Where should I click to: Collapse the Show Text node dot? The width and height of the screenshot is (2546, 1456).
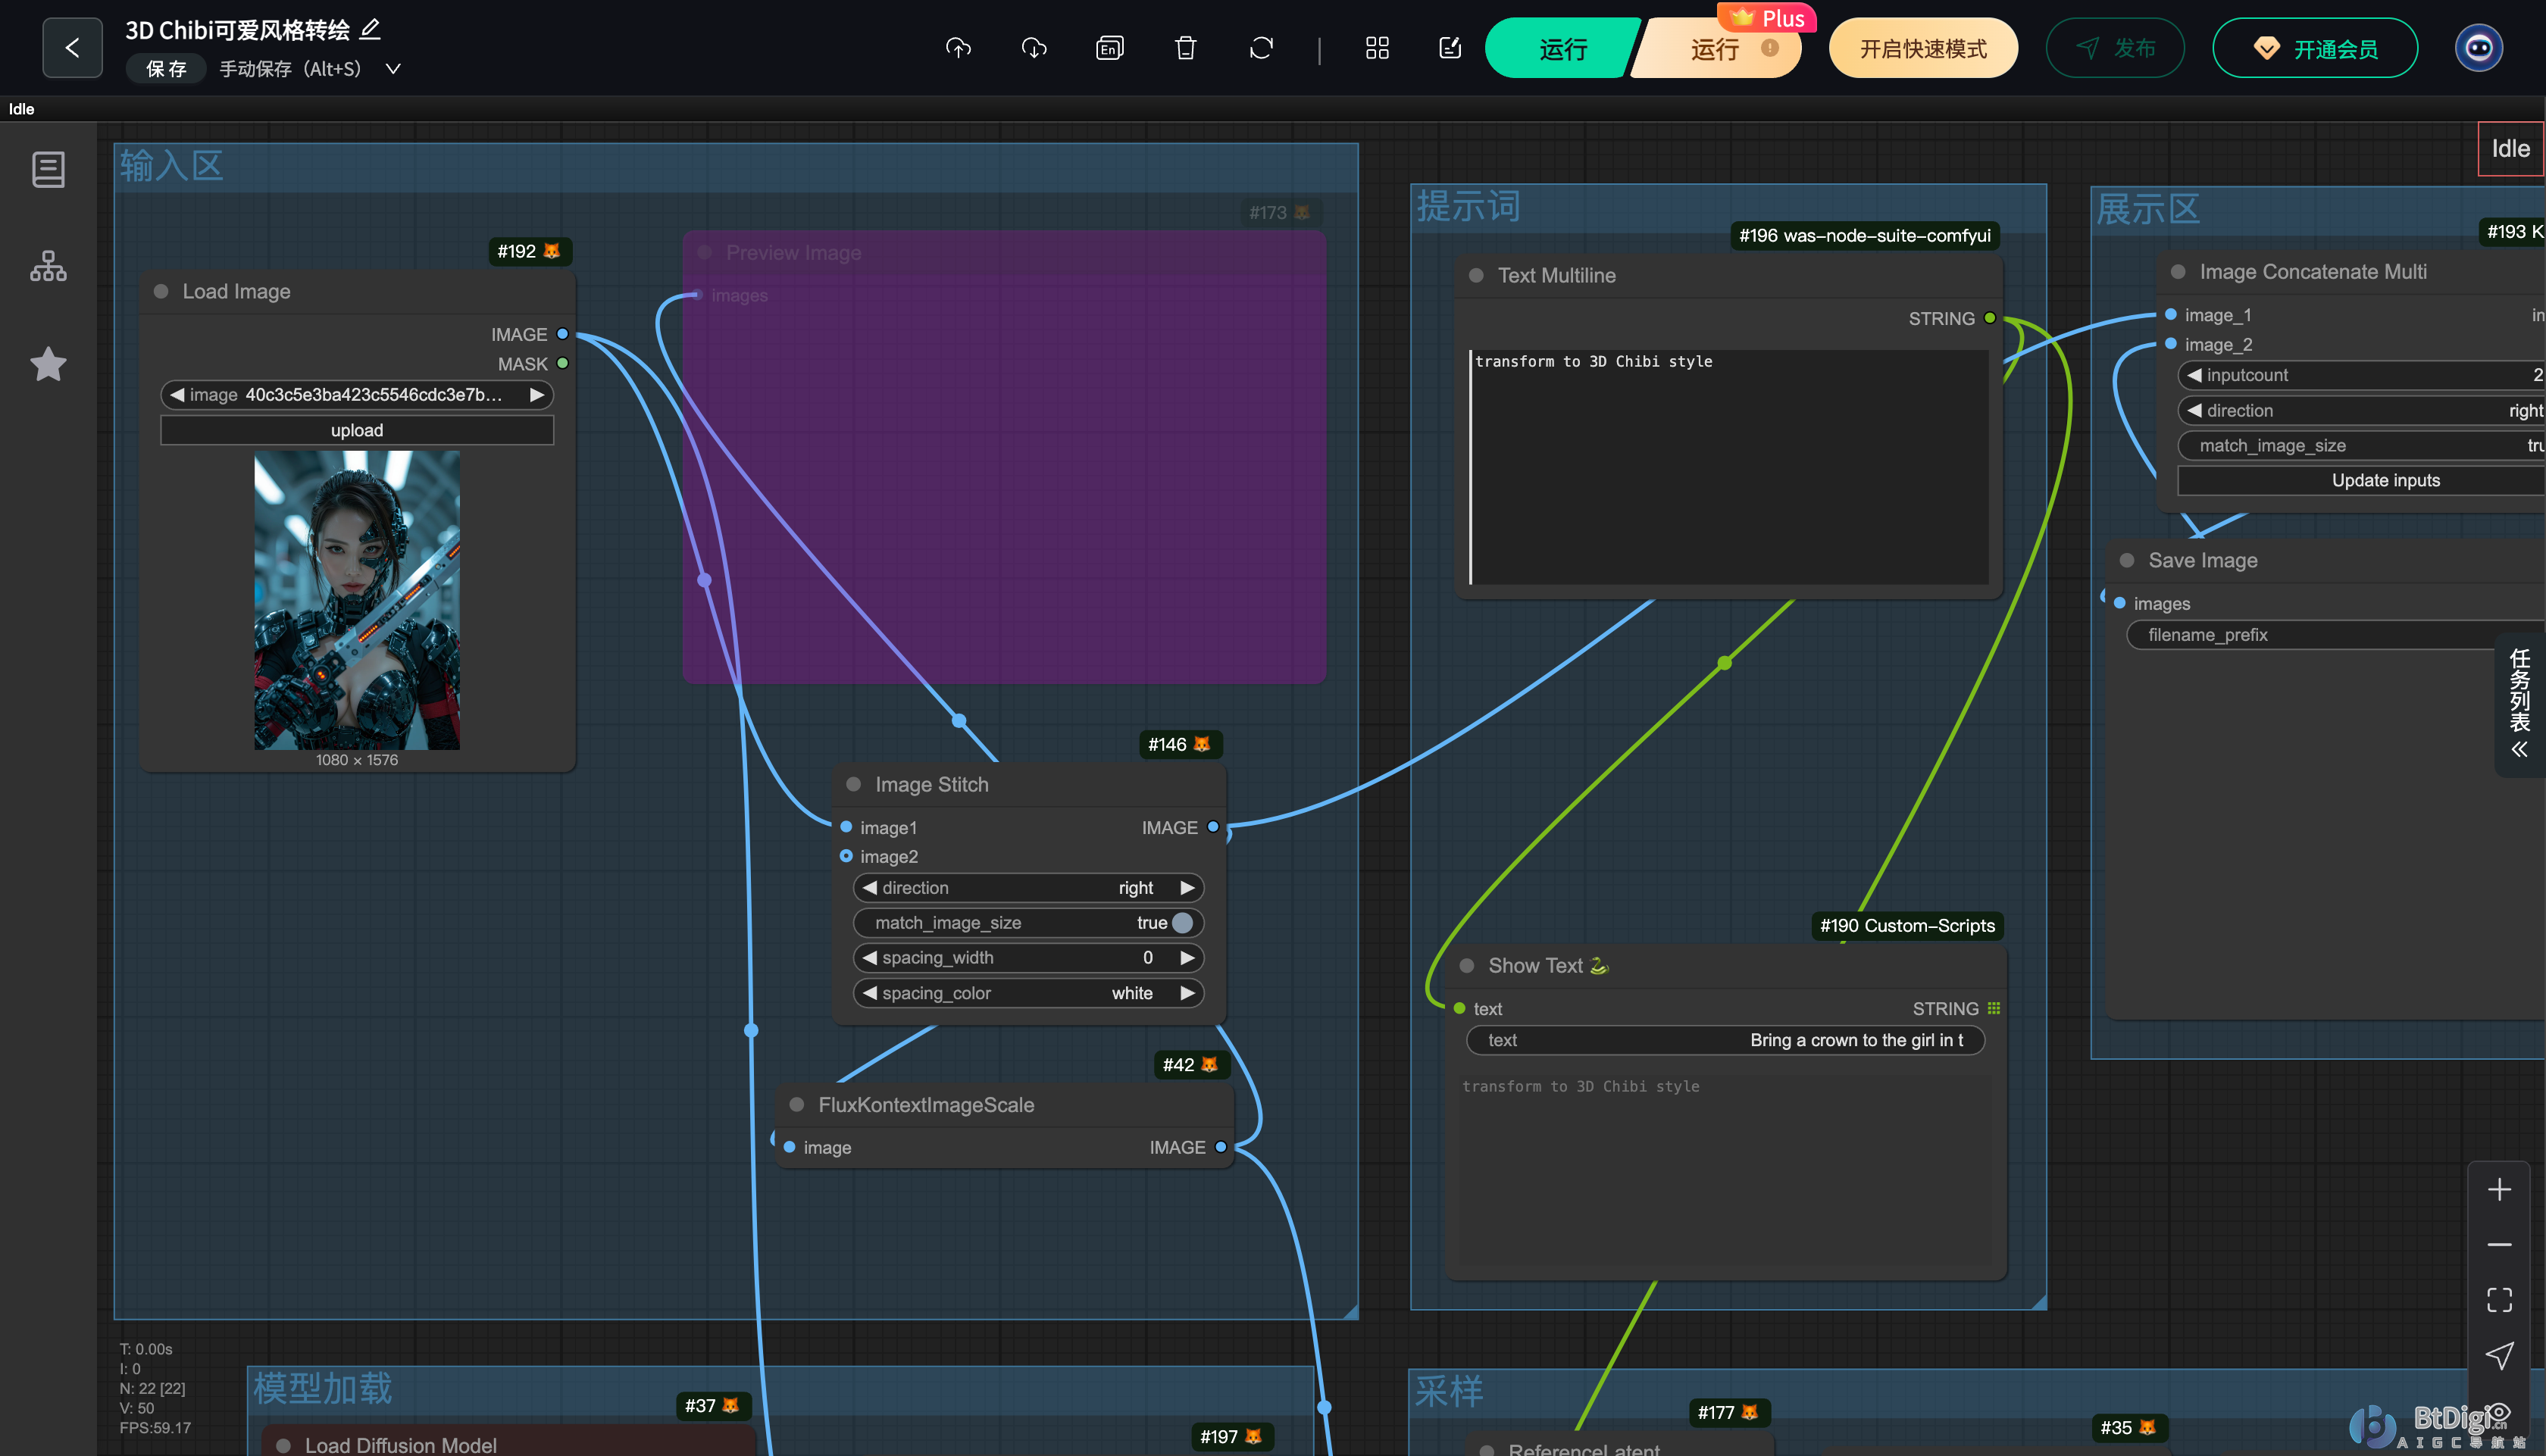(1467, 965)
